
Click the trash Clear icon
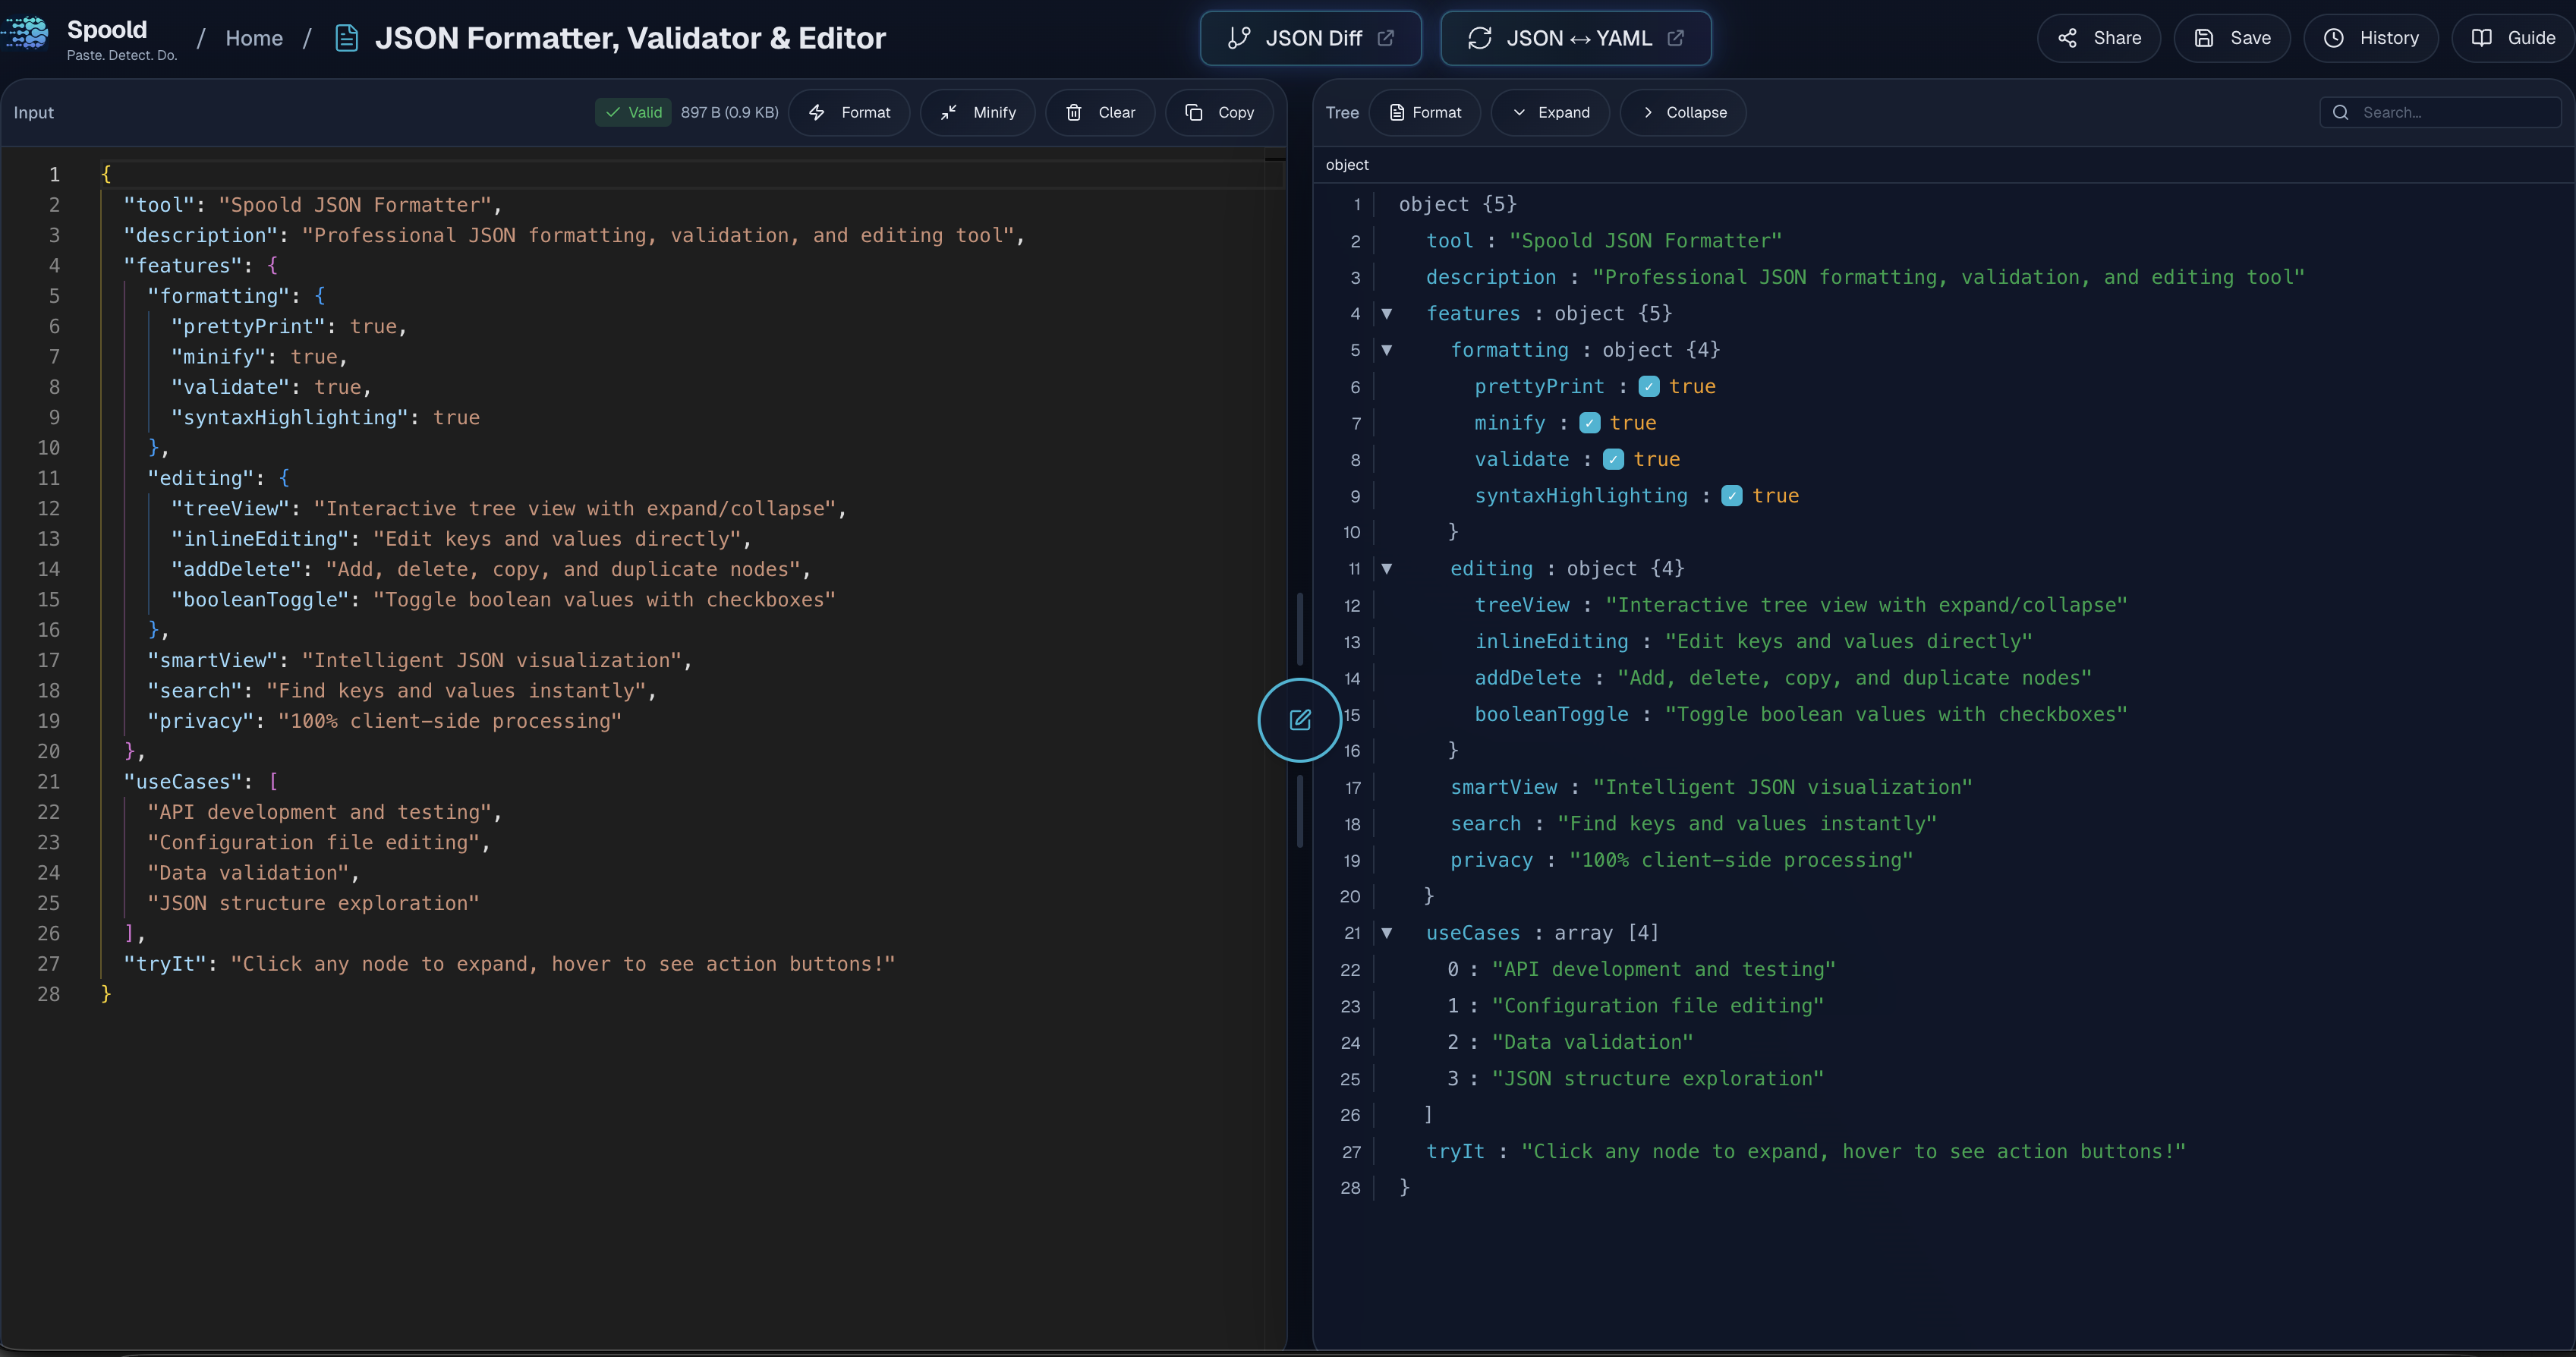(x=1073, y=113)
